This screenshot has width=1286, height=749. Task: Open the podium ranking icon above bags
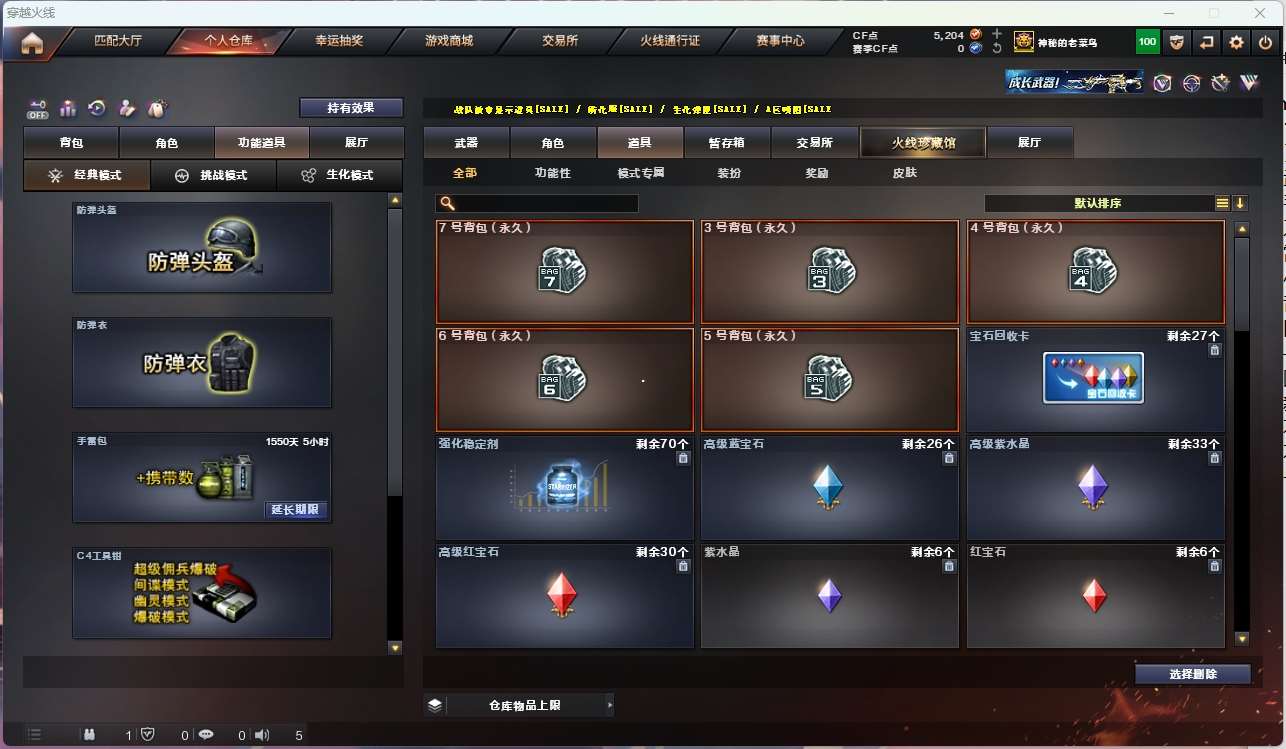tap(68, 108)
